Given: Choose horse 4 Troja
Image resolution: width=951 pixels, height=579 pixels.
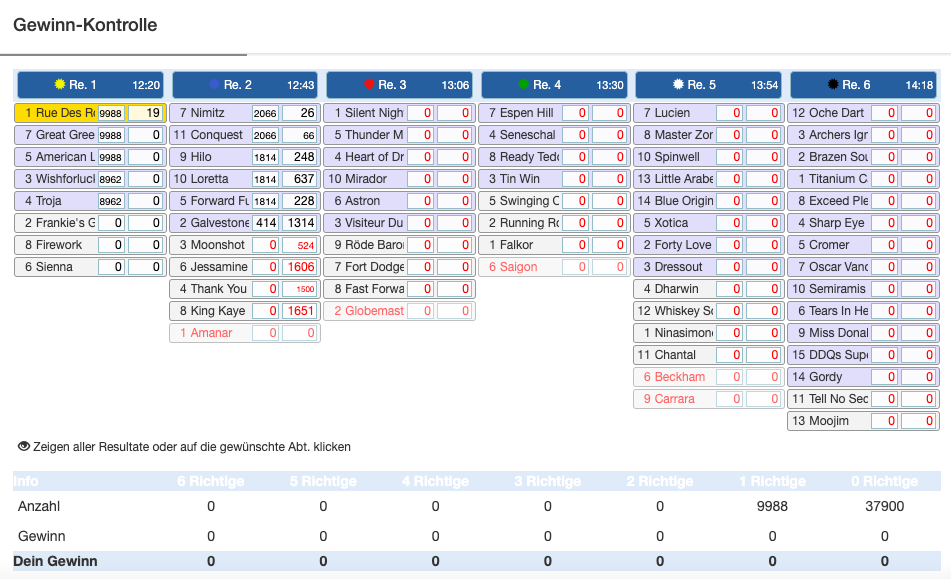Looking at the screenshot, I should coord(90,201).
